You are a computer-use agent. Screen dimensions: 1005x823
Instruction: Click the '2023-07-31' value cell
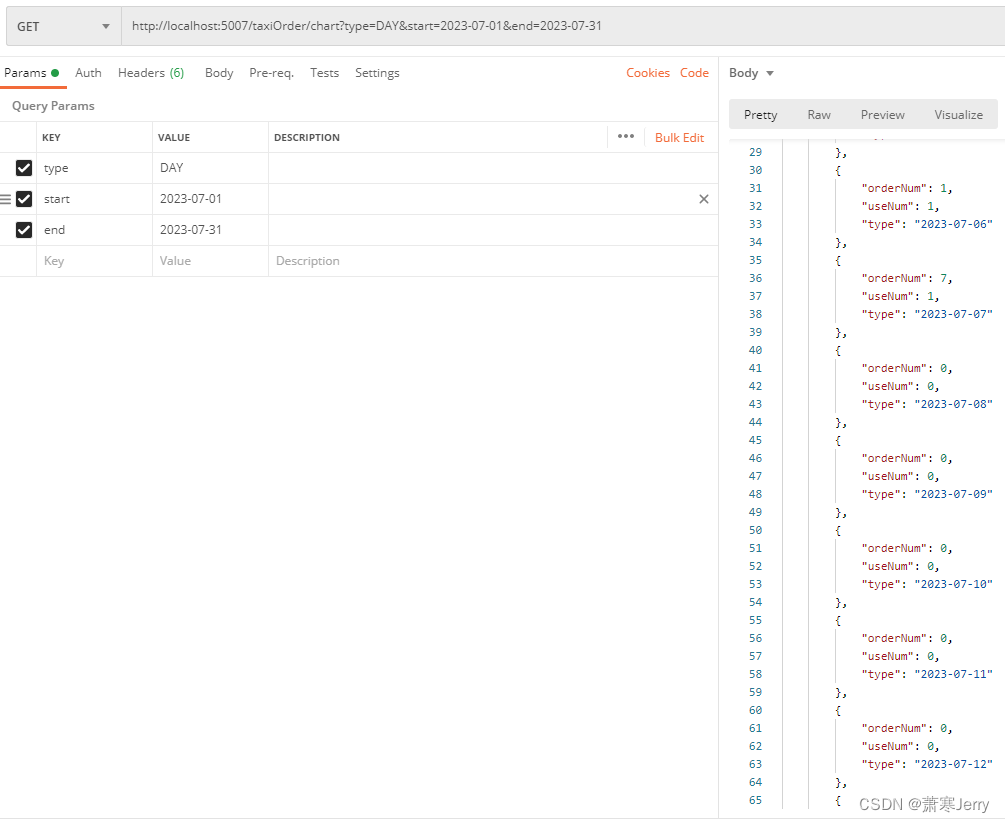pyautogui.click(x=210, y=229)
